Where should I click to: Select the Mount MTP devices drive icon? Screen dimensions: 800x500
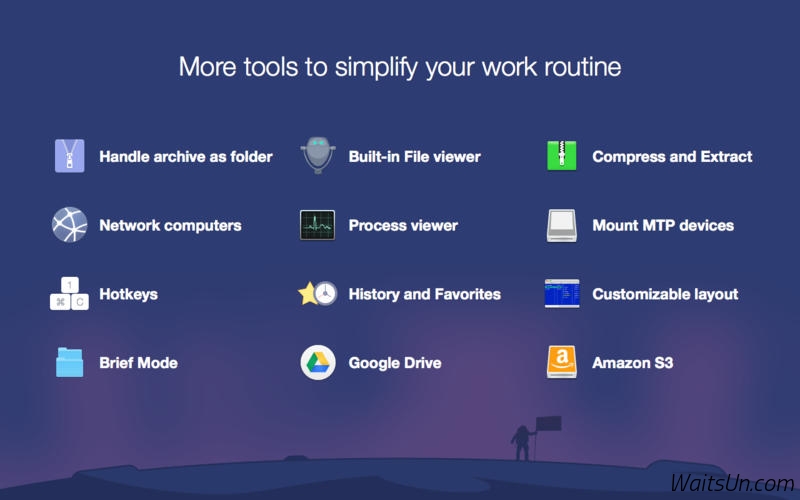click(562, 225)
